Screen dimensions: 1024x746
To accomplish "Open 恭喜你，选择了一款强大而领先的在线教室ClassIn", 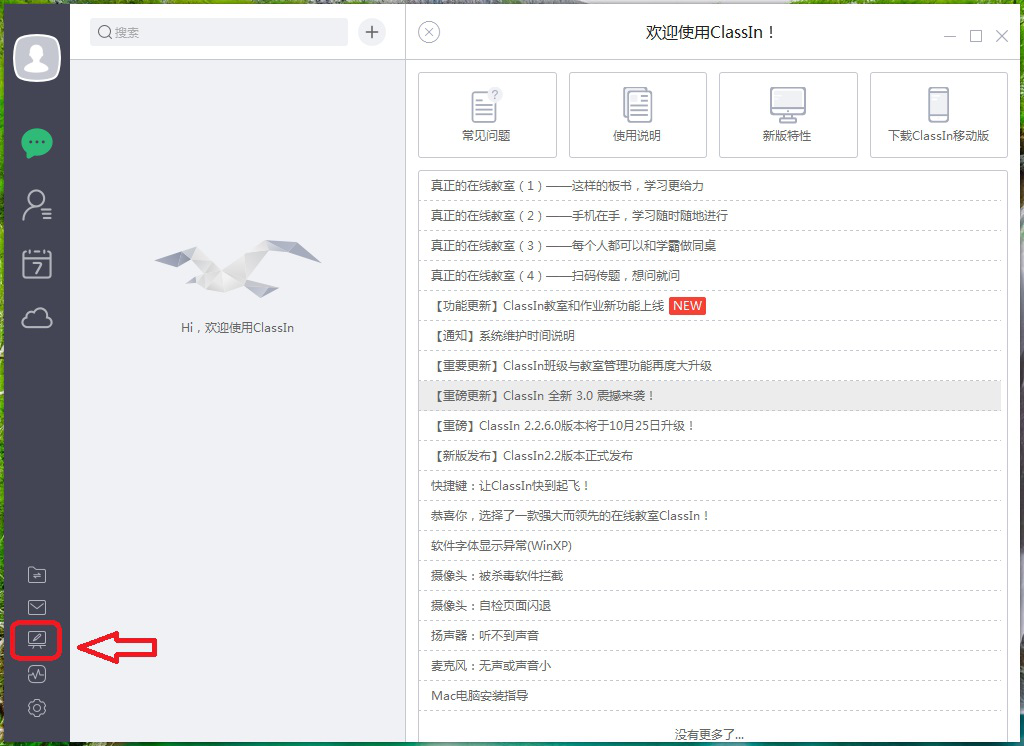I will coord(710,516).
